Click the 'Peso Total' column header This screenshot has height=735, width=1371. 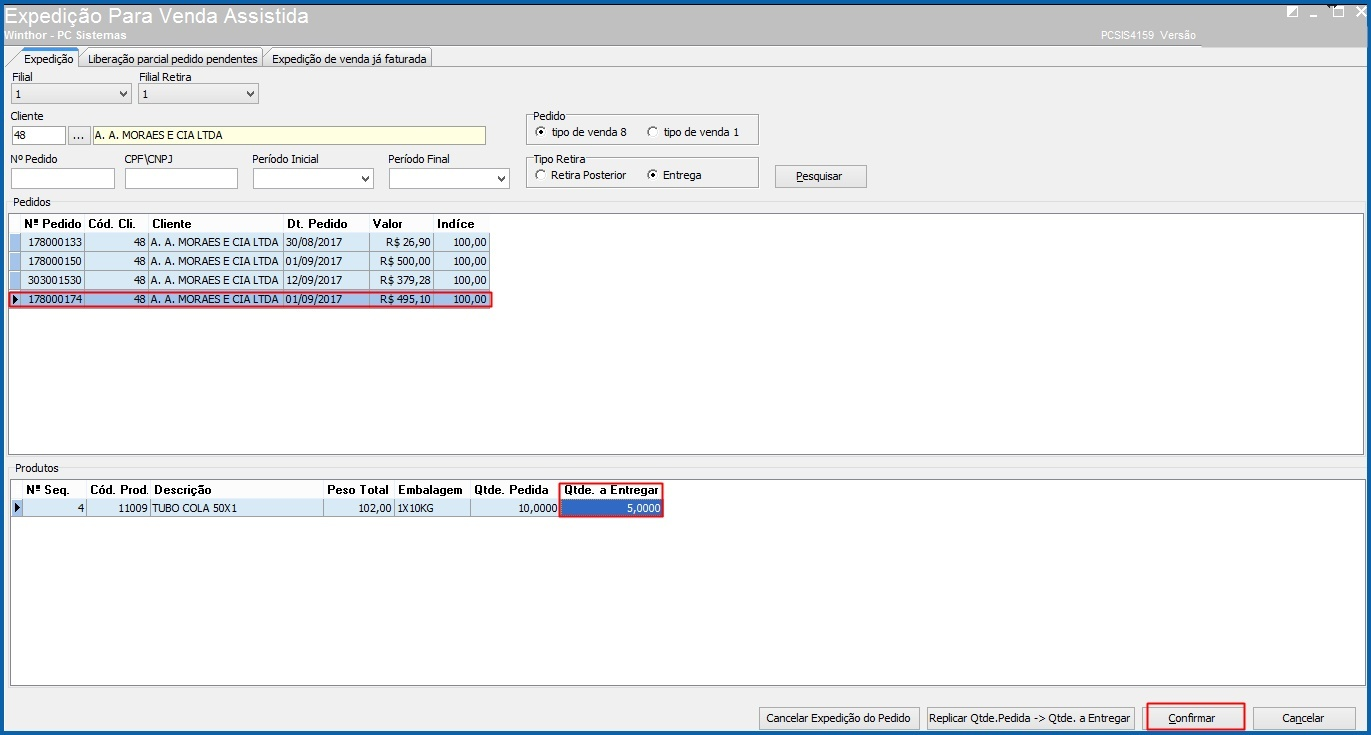point(359,490)
